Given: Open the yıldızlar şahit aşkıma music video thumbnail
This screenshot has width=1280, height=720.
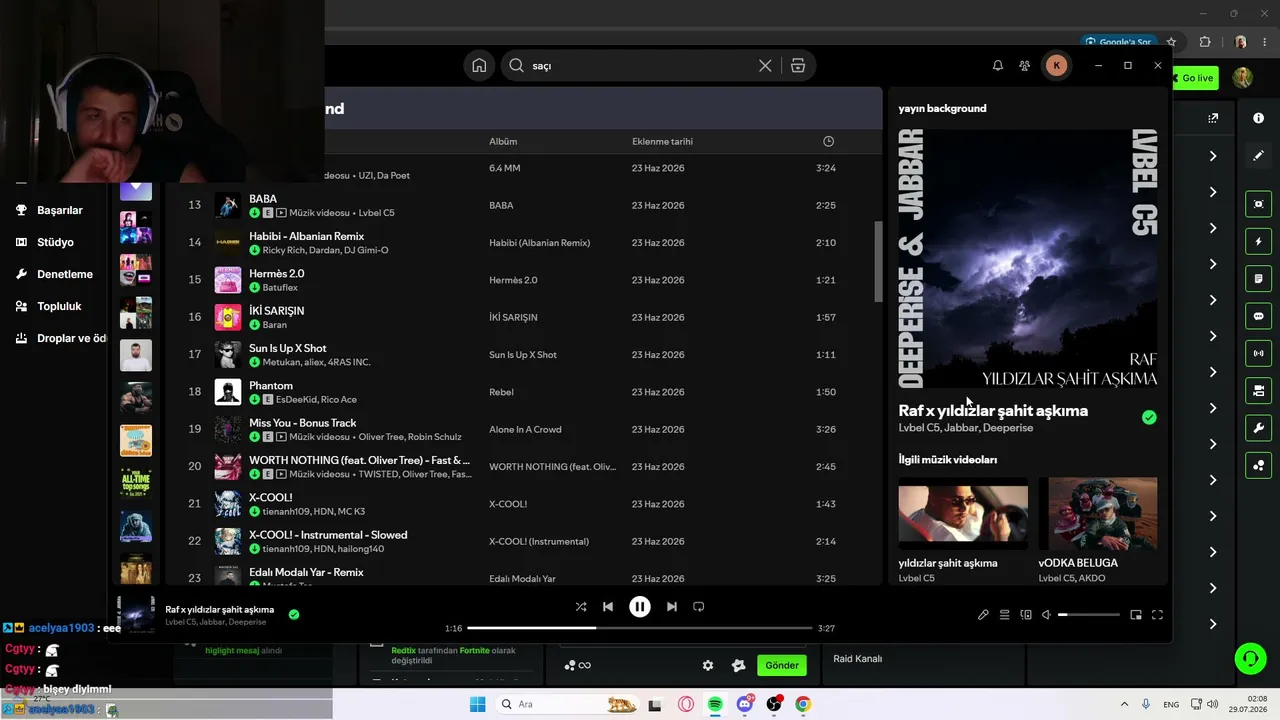Looking at the screenshot, I should click(963, 513).
